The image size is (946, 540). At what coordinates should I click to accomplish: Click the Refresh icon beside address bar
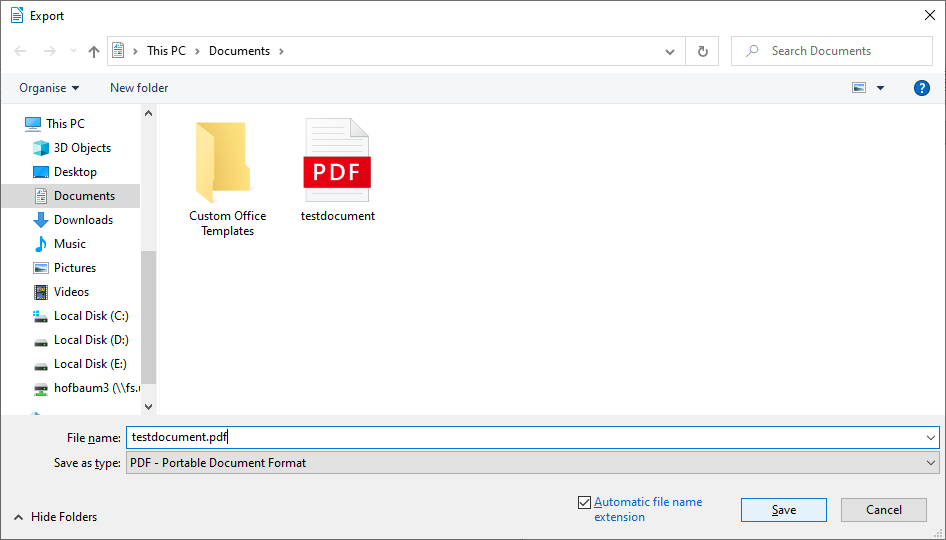coord(702,51)
